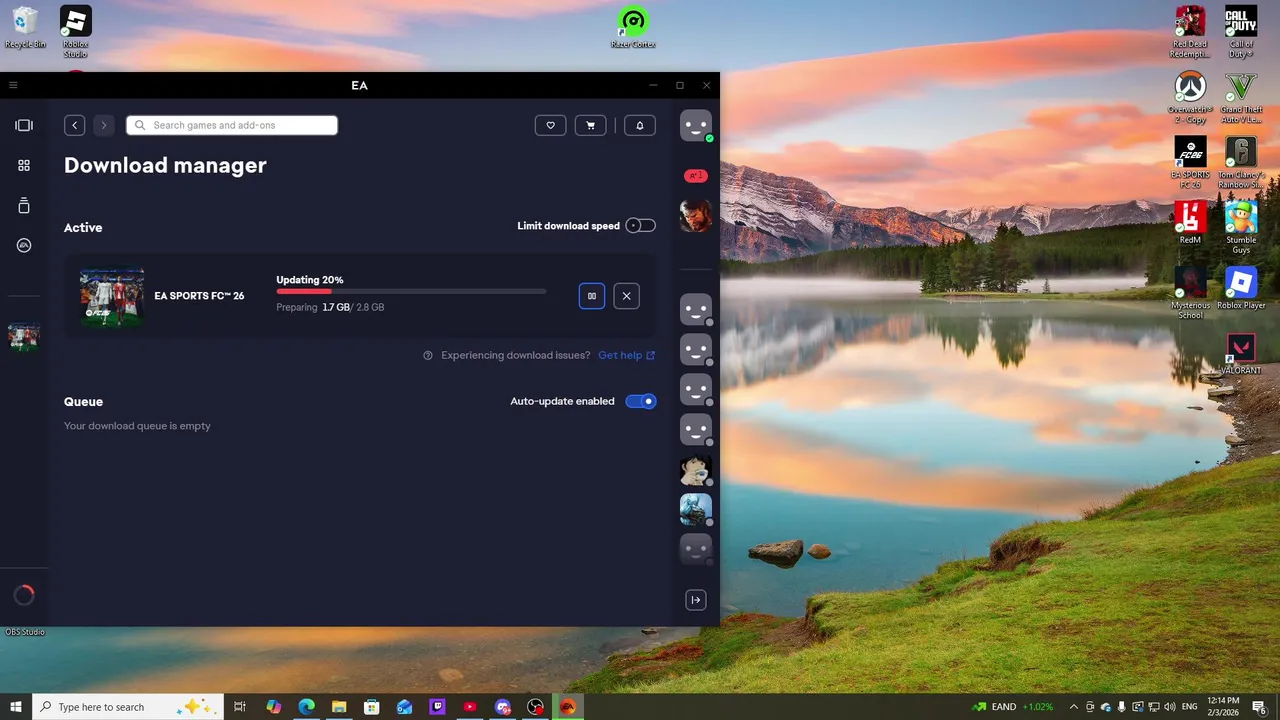Open the My Collection icon in sidebar

tap(24, 205)
